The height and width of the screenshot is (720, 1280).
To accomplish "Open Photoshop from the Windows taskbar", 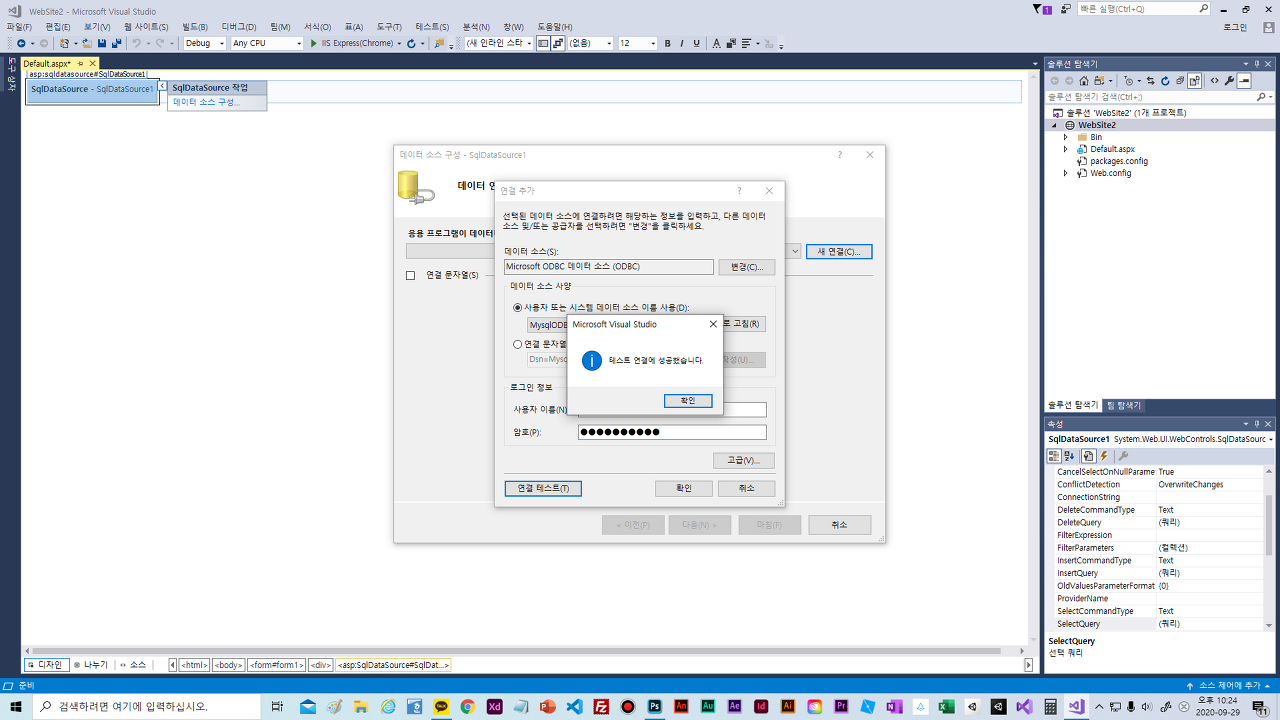I will pyautogui.click(x=655, y=706).
